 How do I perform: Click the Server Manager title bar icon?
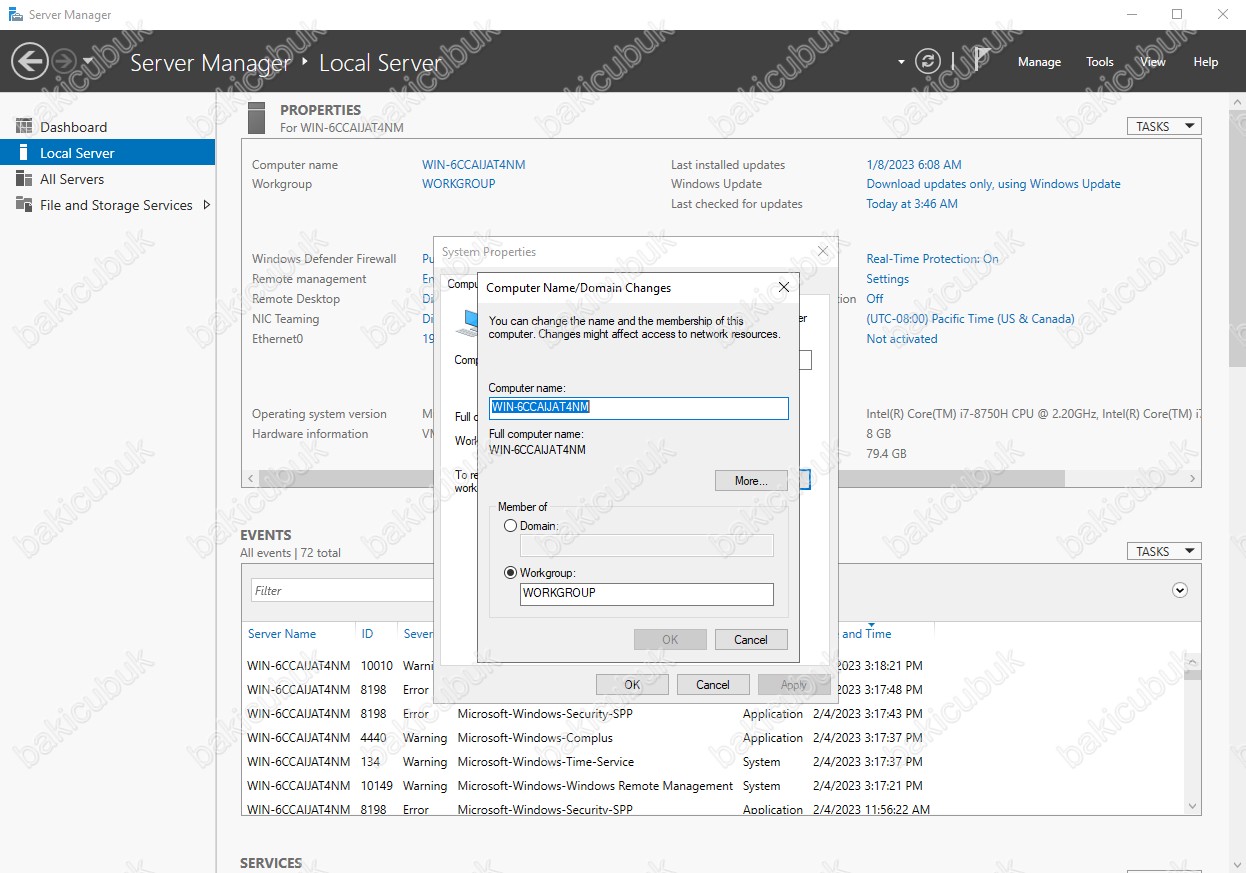[15, 15]
